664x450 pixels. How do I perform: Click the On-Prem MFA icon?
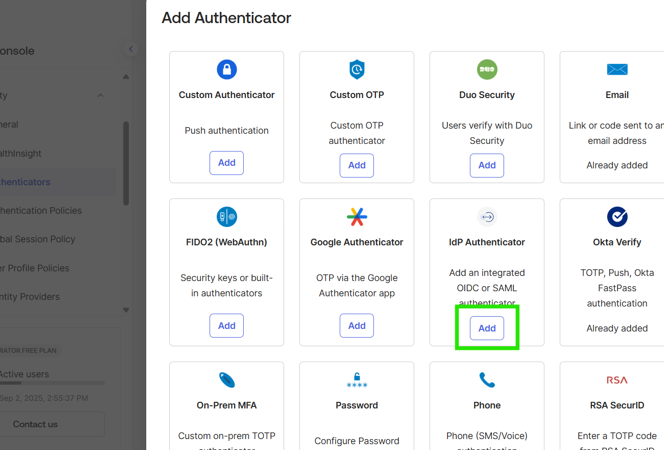(227, 380)
